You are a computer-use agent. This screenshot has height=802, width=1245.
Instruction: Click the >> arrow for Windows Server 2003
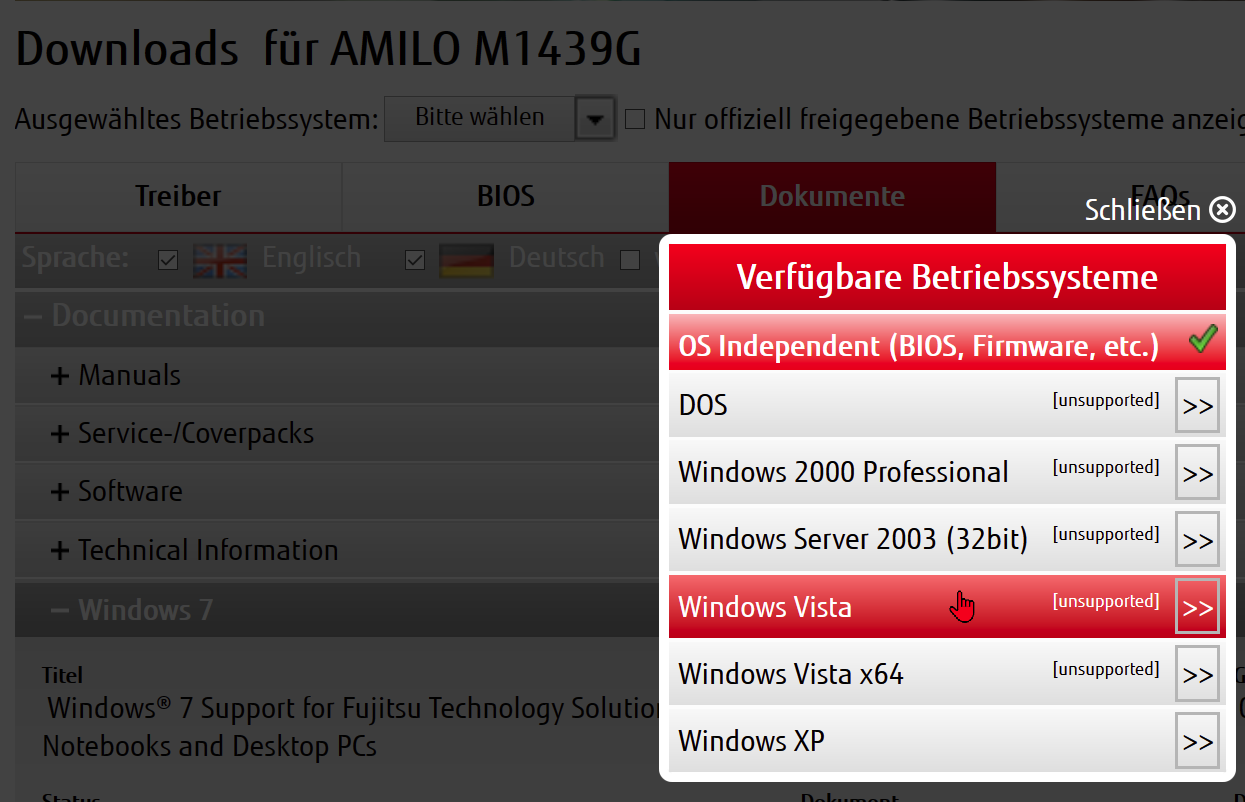1197,539
